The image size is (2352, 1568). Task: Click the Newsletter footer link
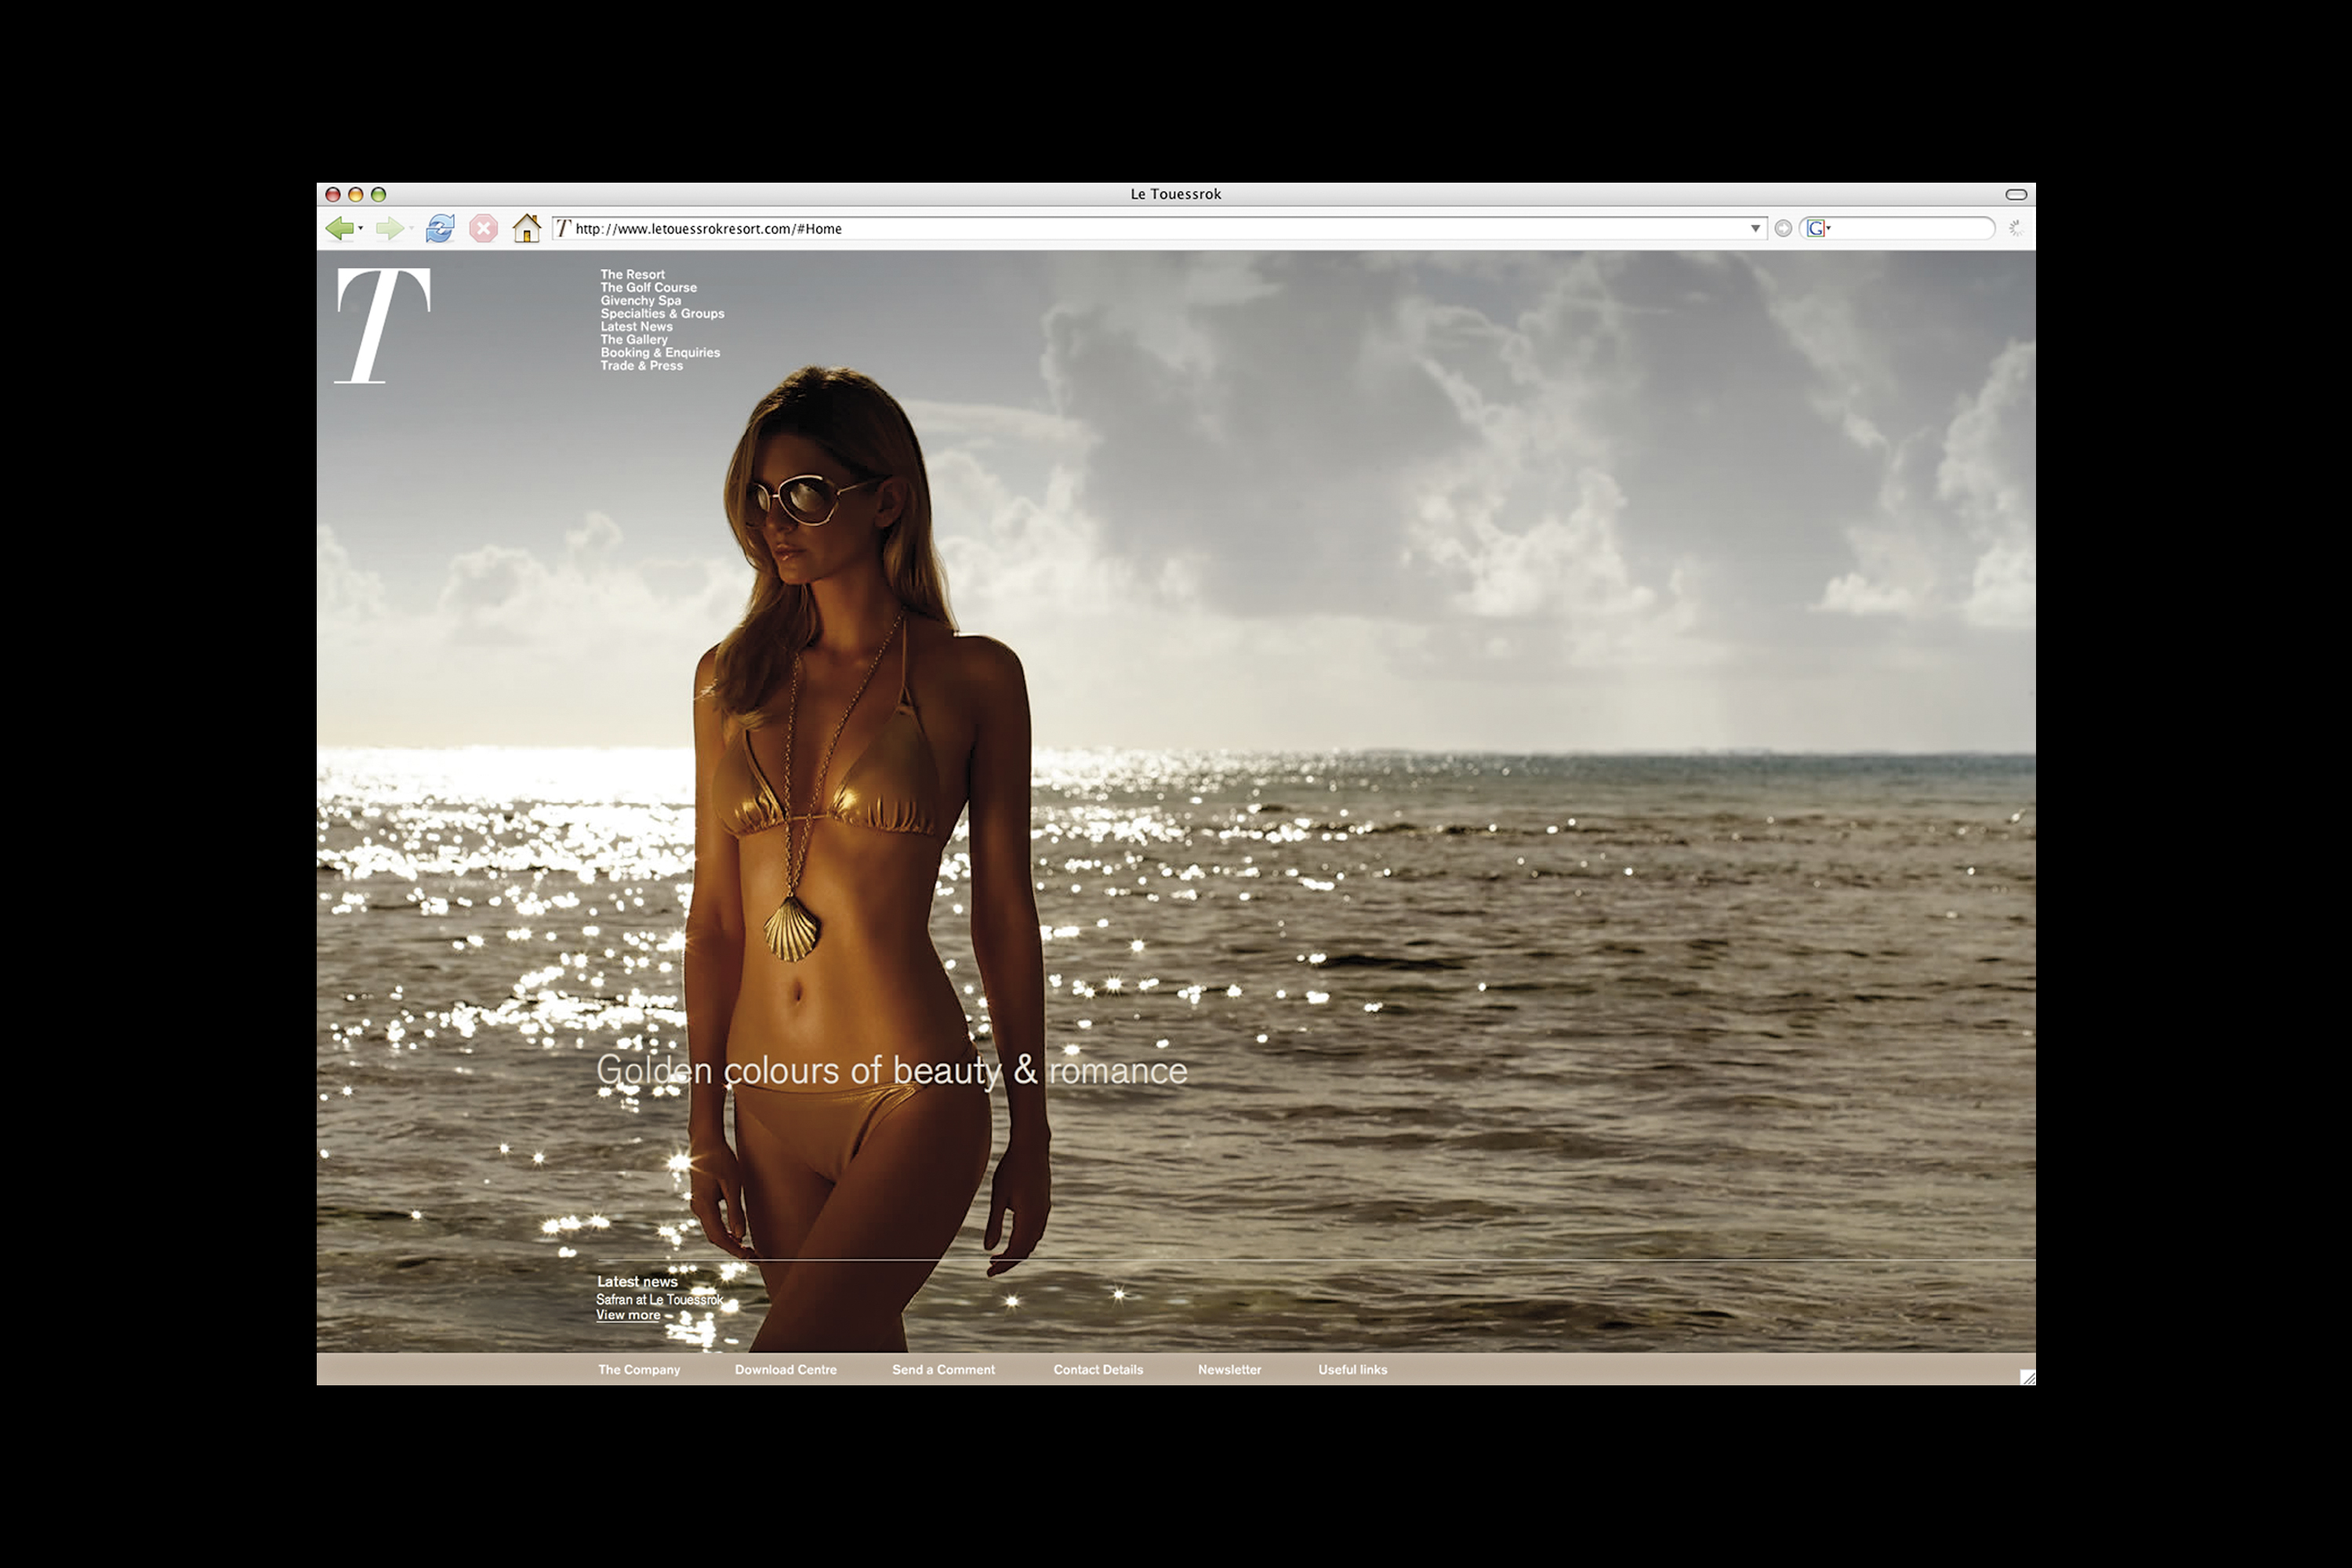[x=1229, y=1370]
